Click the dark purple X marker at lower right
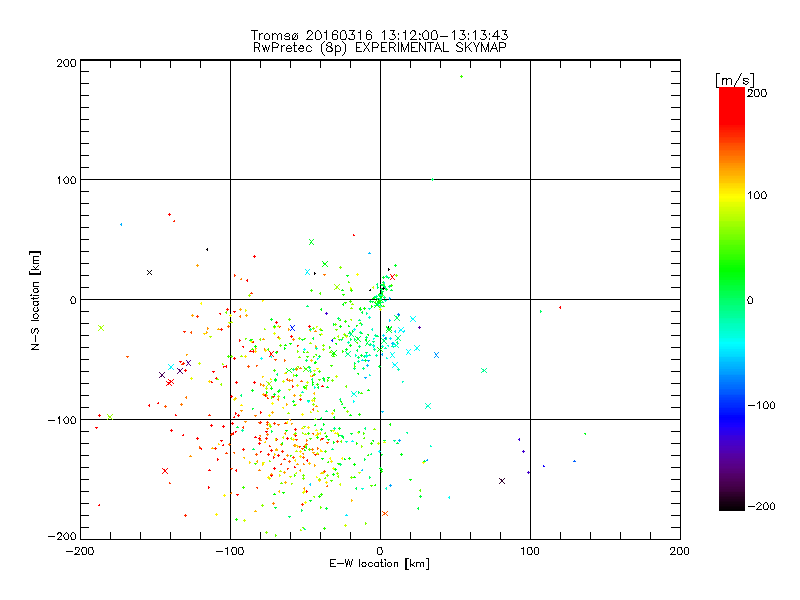This screenshot has height=600, width=800. click(x=502, y=481)
